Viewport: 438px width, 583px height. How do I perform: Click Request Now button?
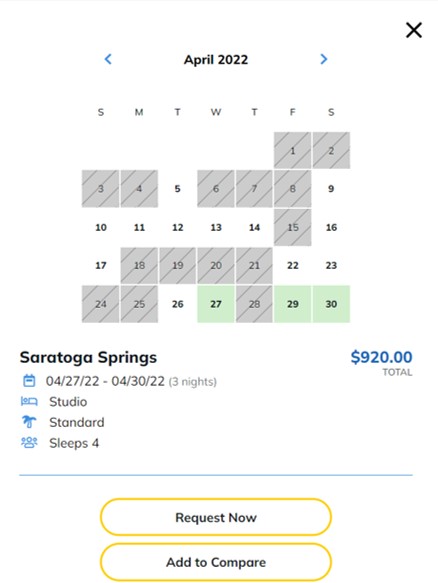coord(216,517)
